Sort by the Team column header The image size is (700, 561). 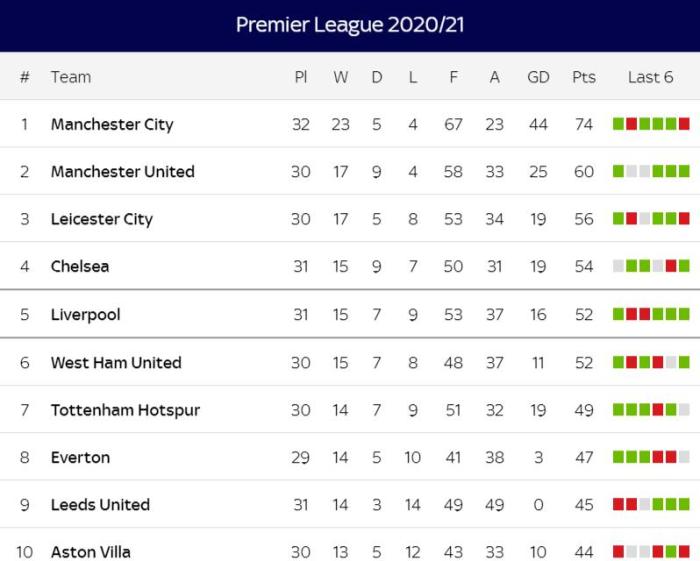pos(70,77)
